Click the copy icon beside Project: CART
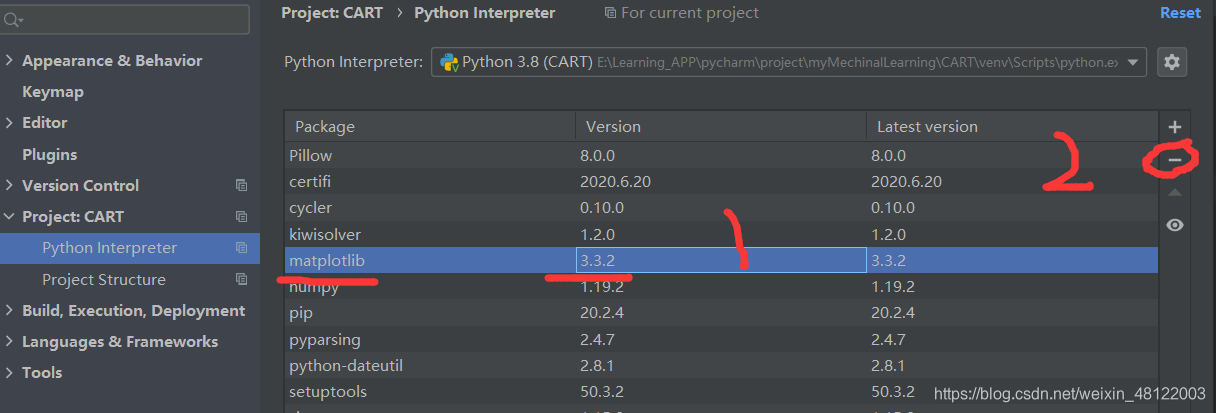The image size is (1216, 413). click(x=241, y=216)
